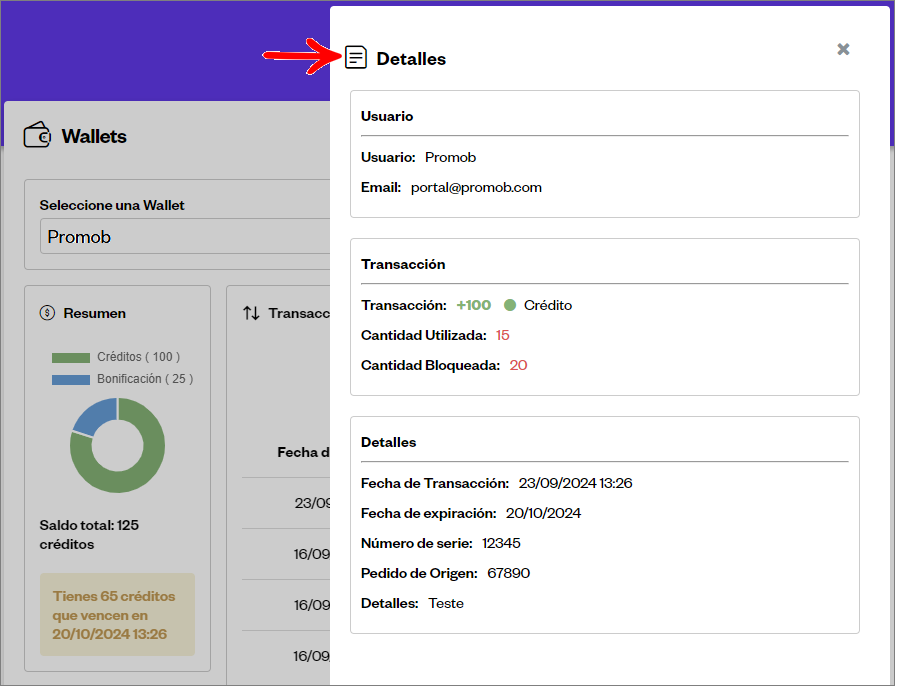Toggle the blue Bonificación (25) legend swatch
Image resolution: width=897 pixels, height=687 pixels.
click(x=71, y=380)
